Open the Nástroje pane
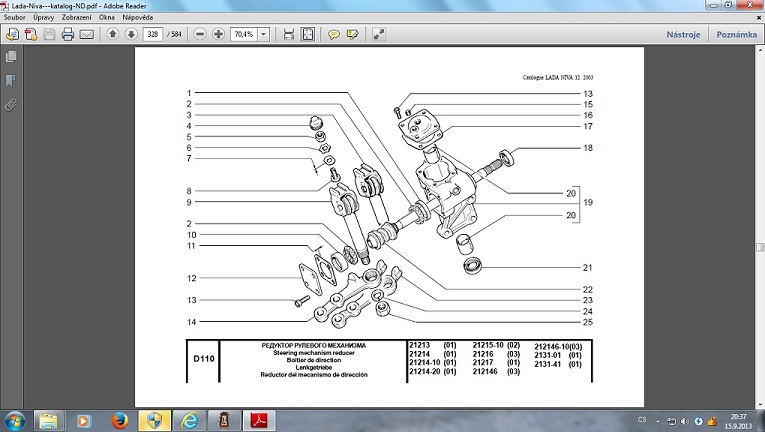765x432 pixels. 683,35
